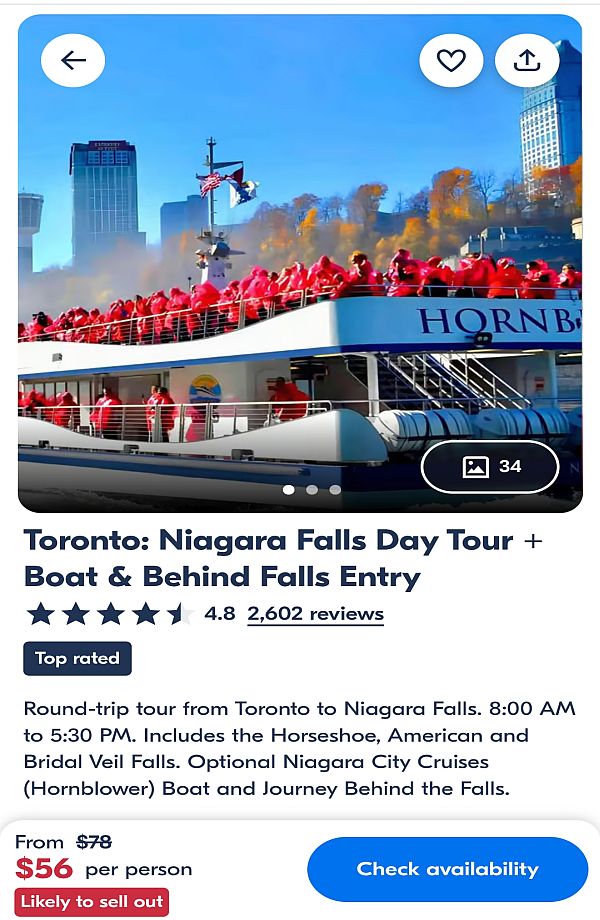
Task: Click the crossed-out $78 original price
Action: coord(94,842)
